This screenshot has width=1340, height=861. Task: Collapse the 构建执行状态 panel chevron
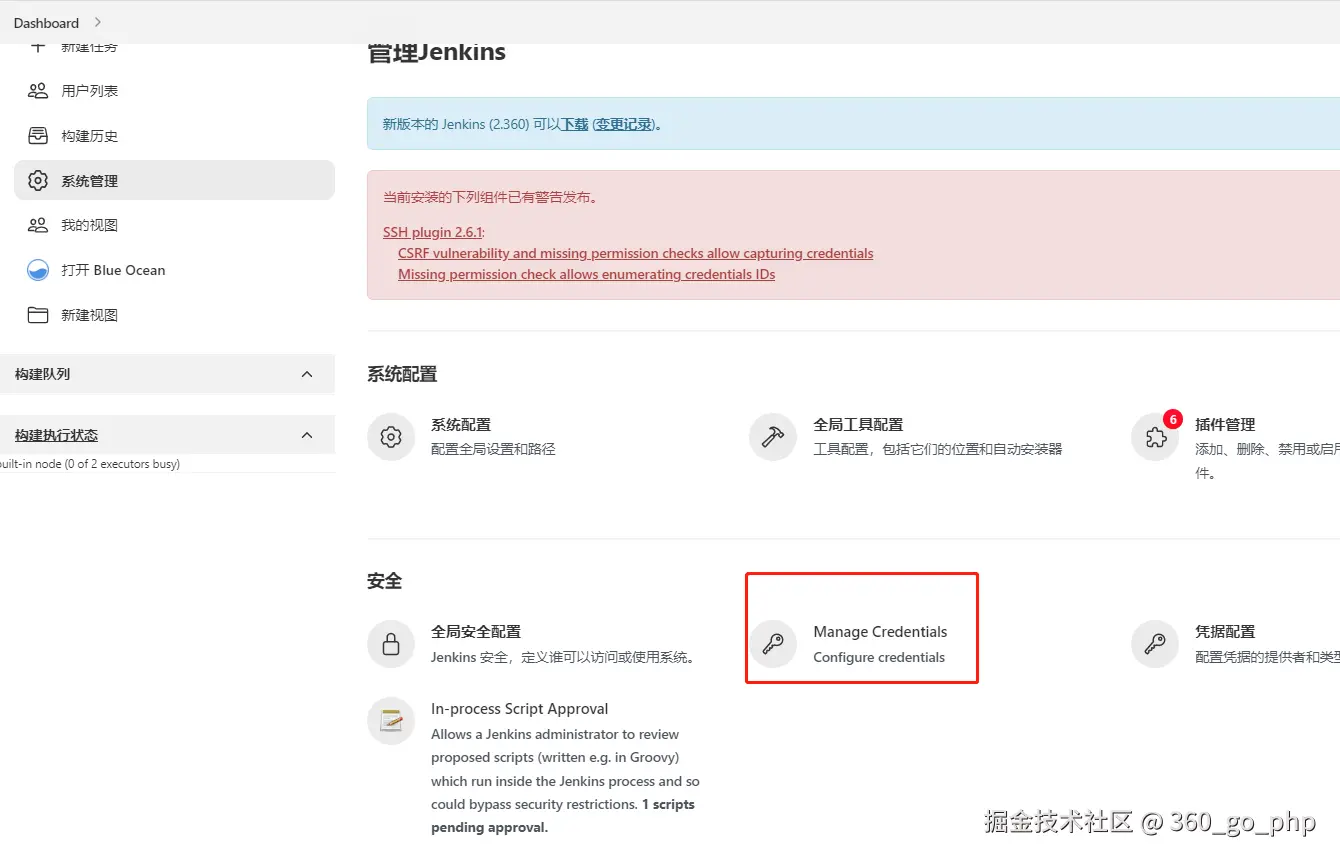(307, 435)
